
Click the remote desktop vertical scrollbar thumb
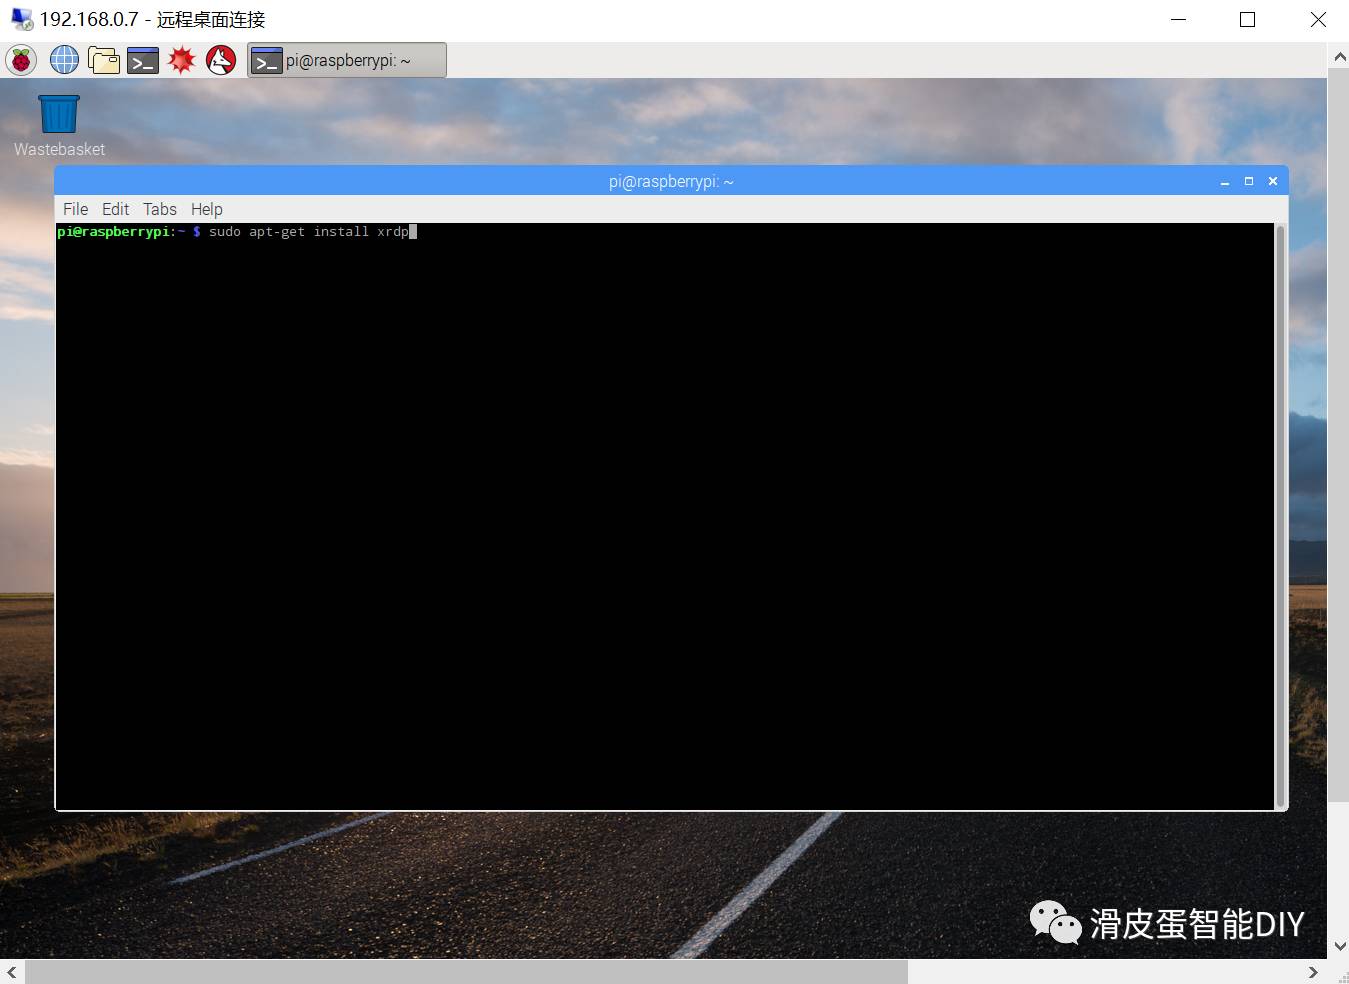click(x=1338, y=435)
